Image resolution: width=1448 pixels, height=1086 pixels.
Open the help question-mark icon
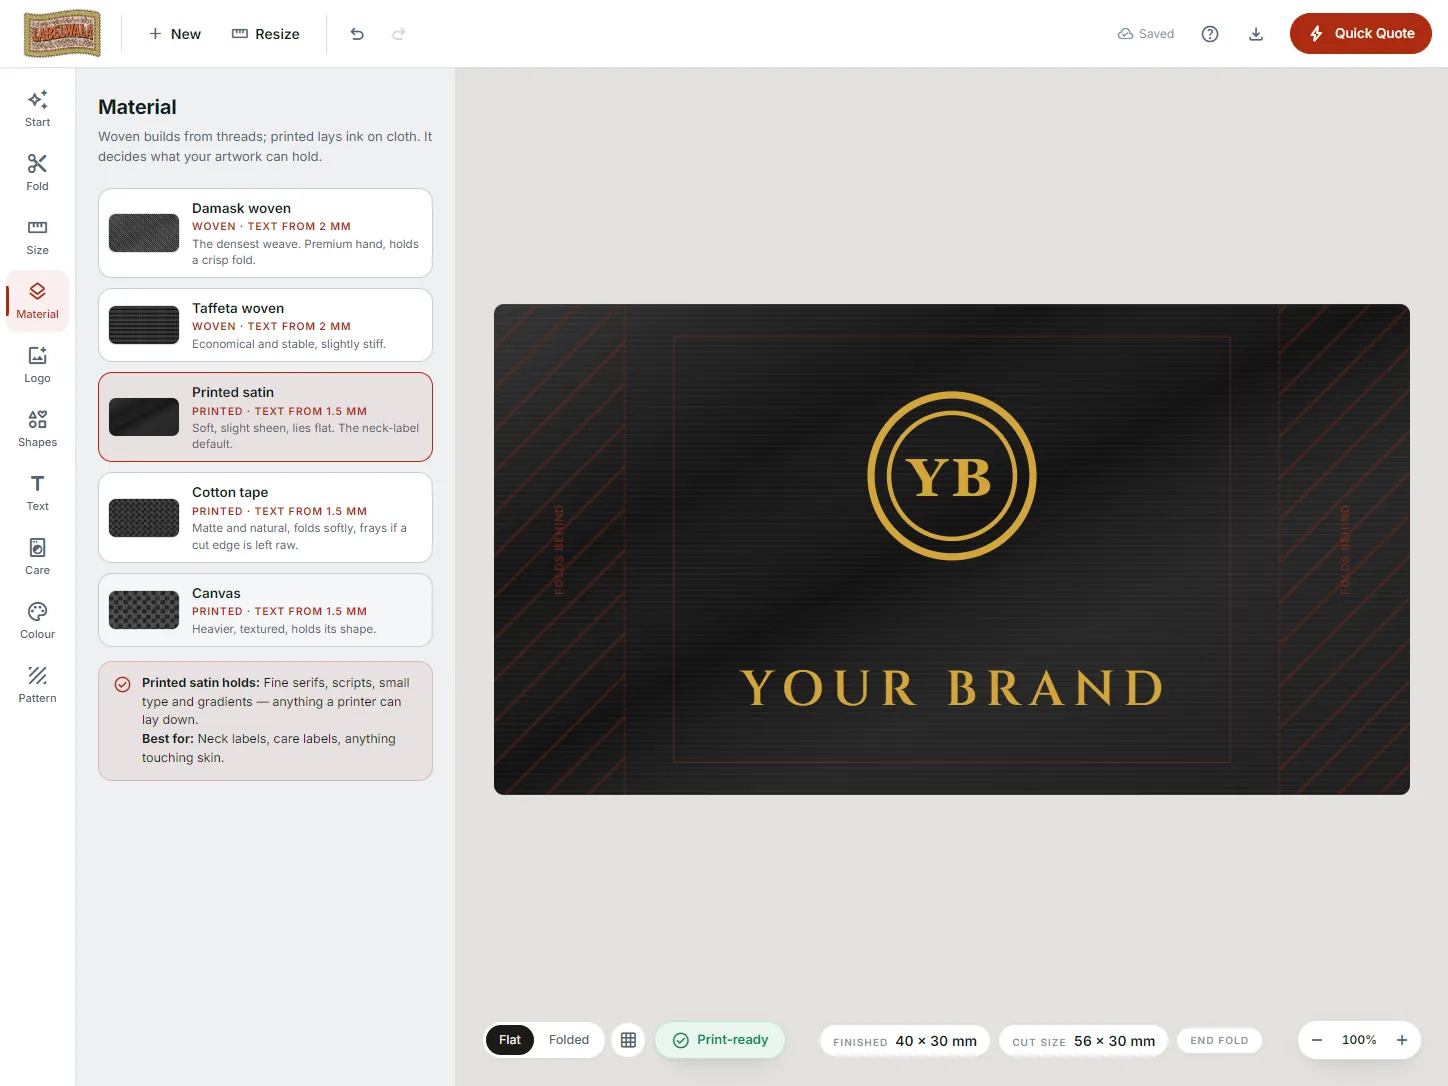point(1210,34)
